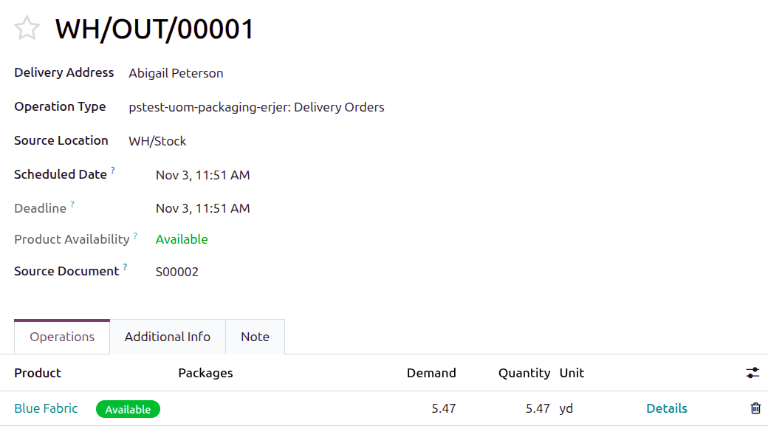Edit the Scheduled Date field
Image resolution: width=768 pixels, height=429 pixels.
(203, 175)
